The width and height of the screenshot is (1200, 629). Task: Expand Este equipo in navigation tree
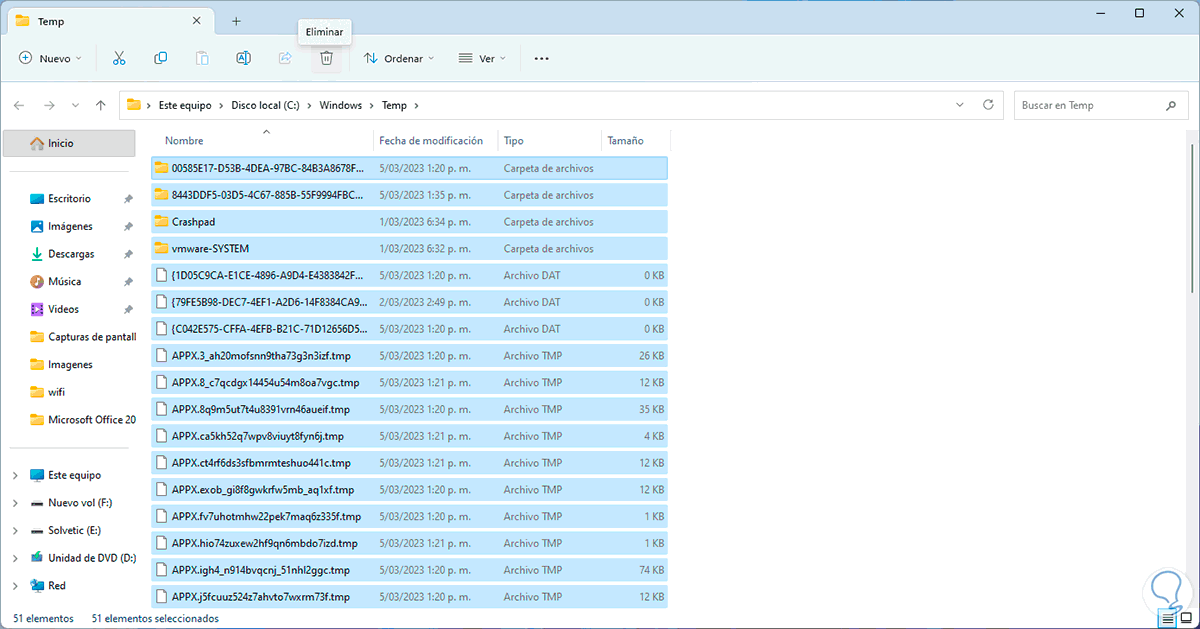pos(15,475)
